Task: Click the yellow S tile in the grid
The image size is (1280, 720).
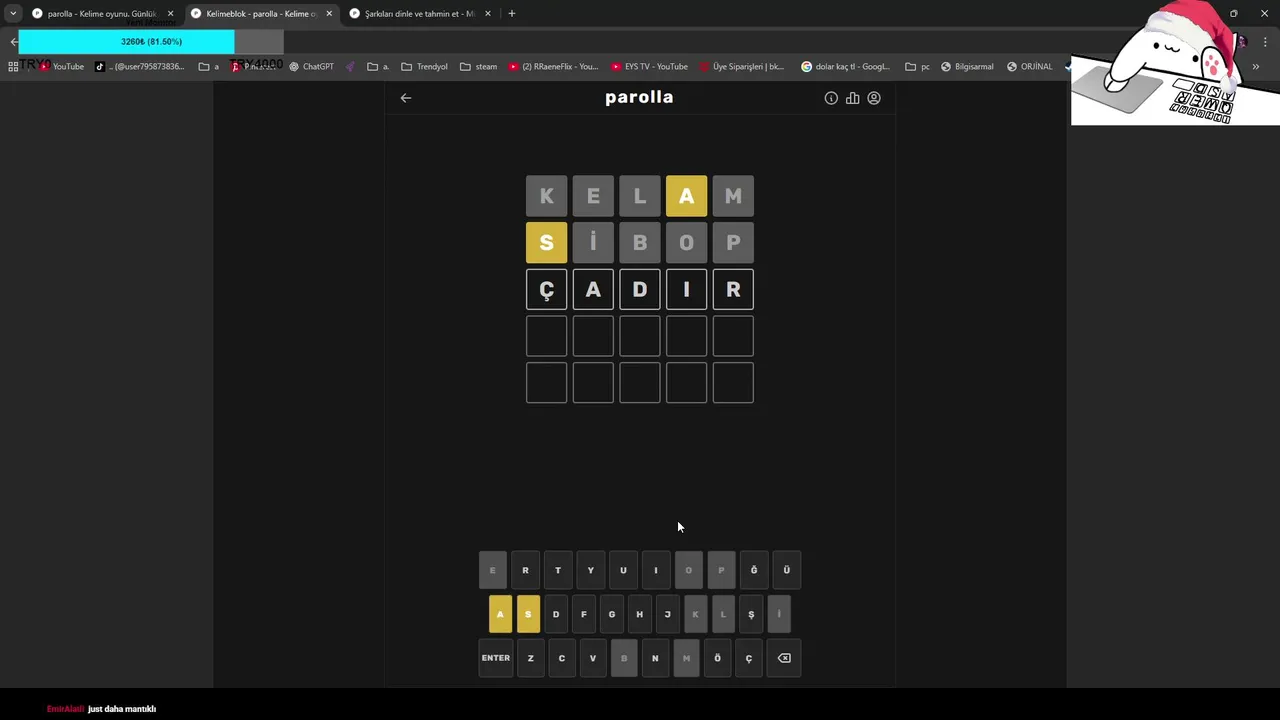Action: 546,243
